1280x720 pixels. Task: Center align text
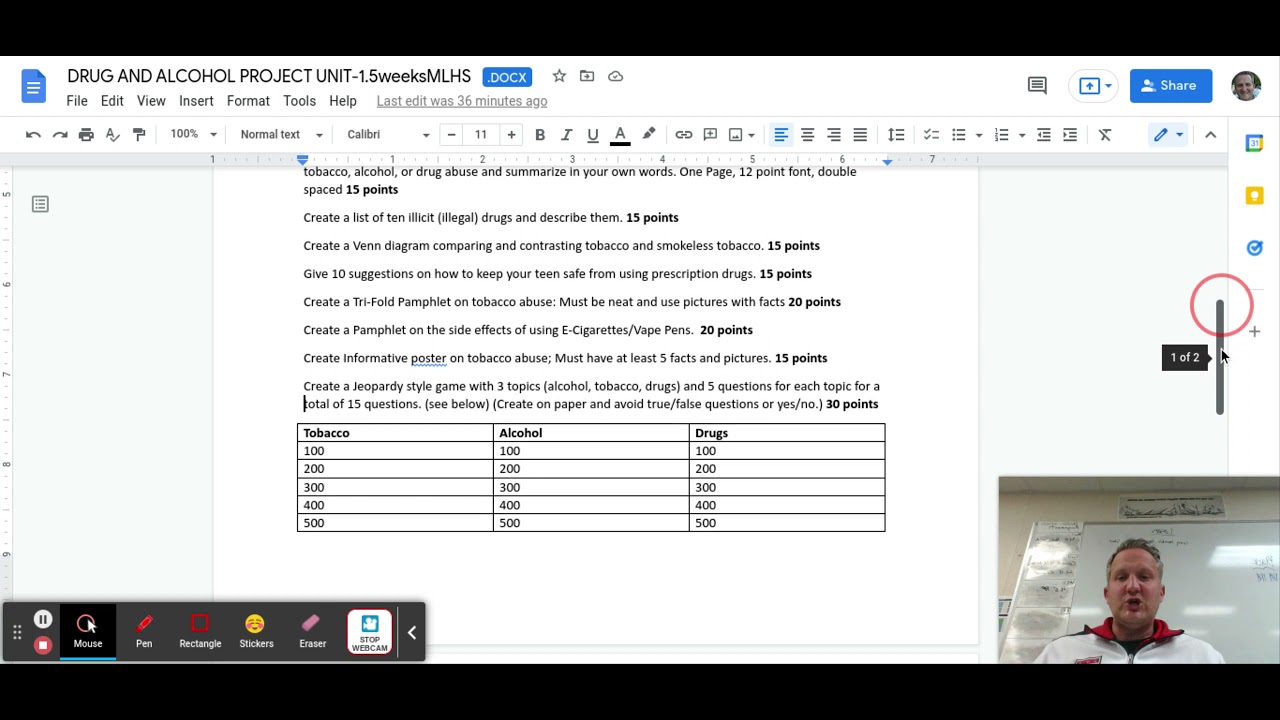pyautogui.click(x=807, y=135)
